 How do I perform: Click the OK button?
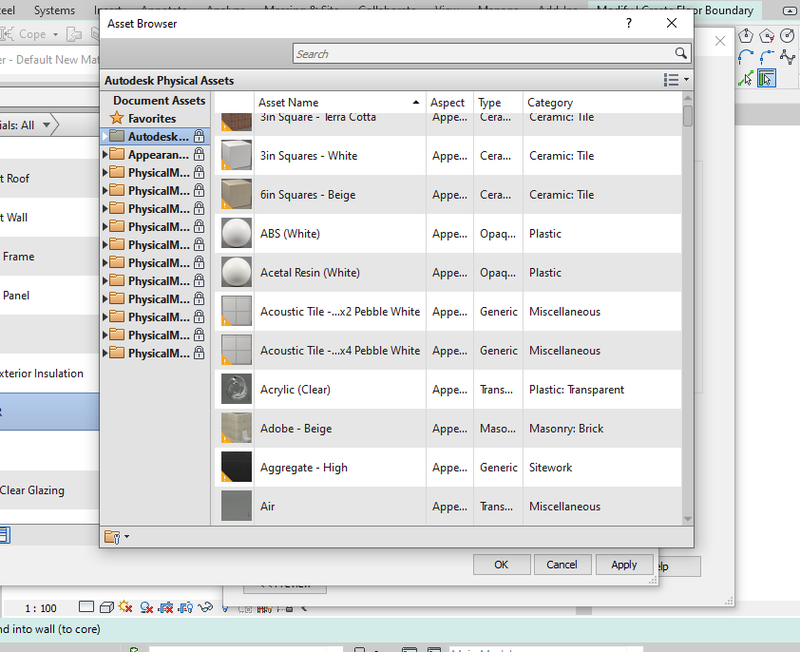tap(501, 565)
